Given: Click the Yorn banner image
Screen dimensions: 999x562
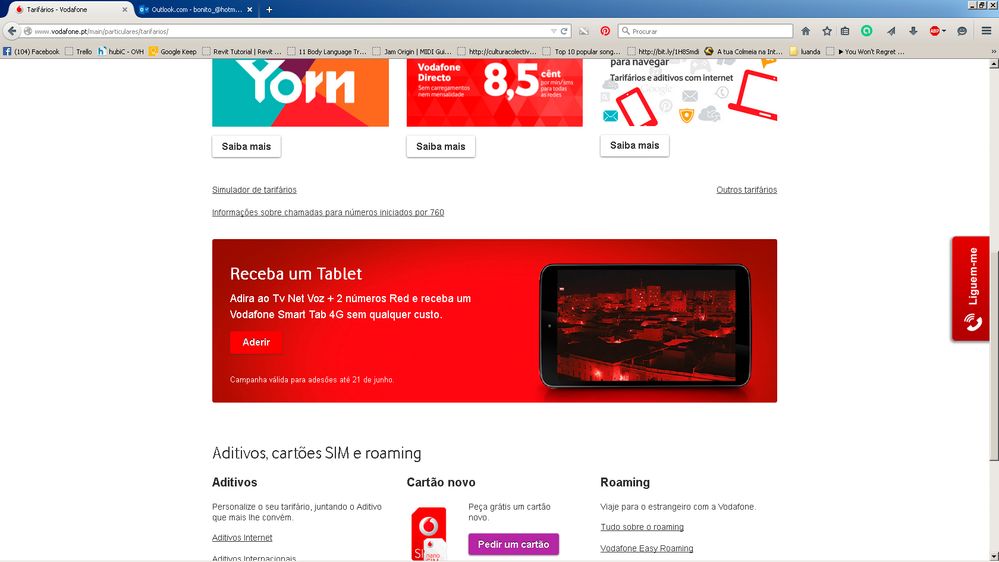Looking at the screenshot, I should click(300, 93).
